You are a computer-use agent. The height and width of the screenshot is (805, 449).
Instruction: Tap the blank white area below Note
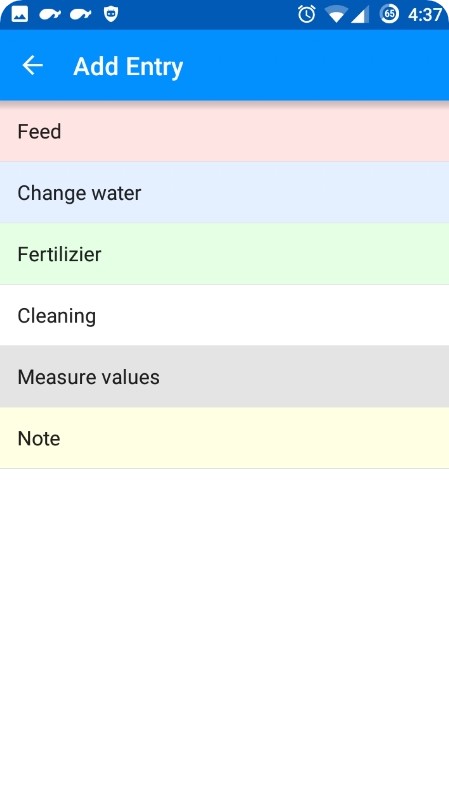(224, 637)
